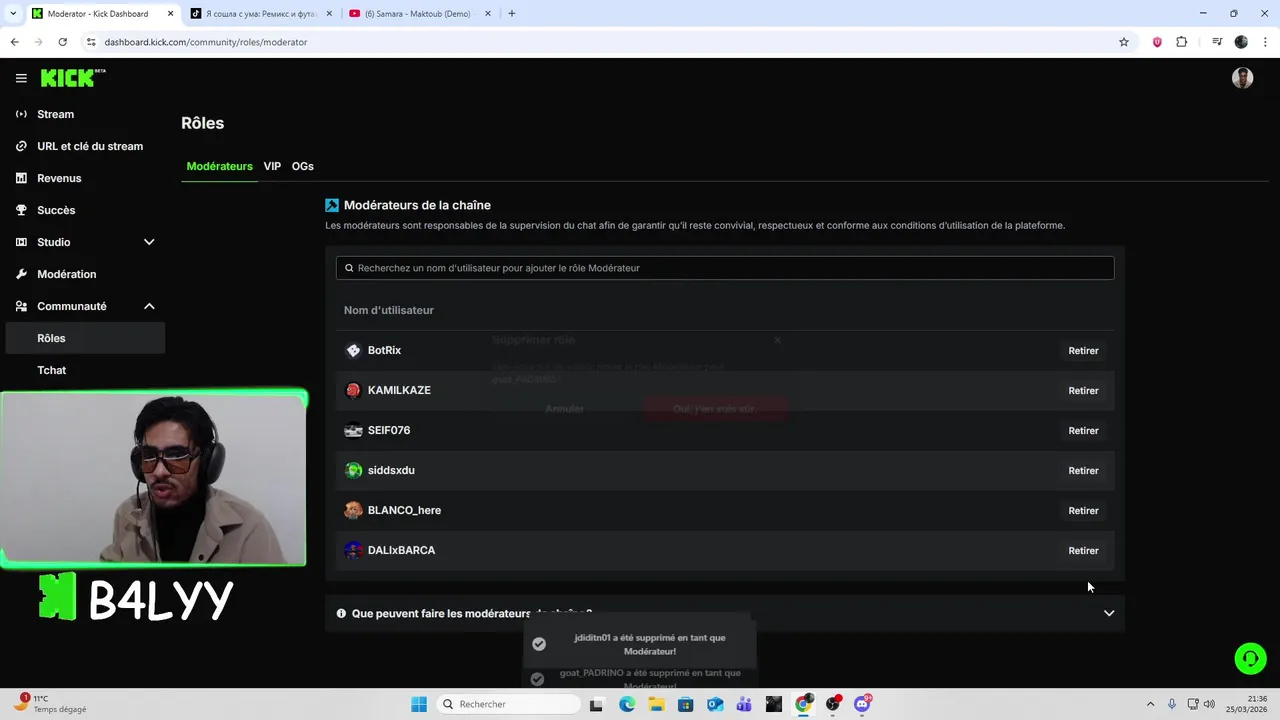Remove KAMILKAZE from moderators
The image size is (1280, 720).
click(1083, 391)
